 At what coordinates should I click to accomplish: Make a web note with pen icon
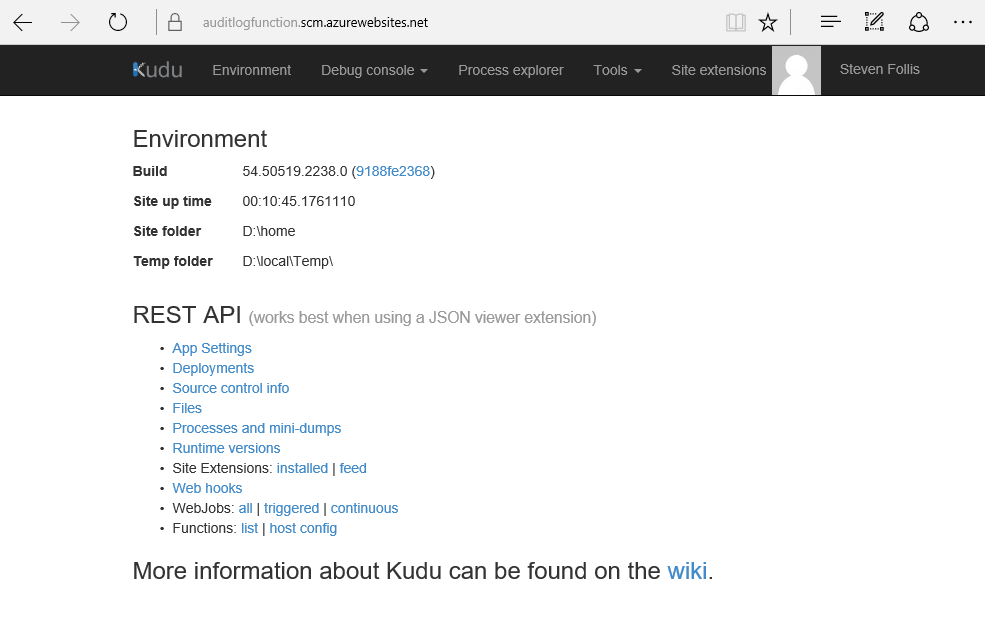874,22
